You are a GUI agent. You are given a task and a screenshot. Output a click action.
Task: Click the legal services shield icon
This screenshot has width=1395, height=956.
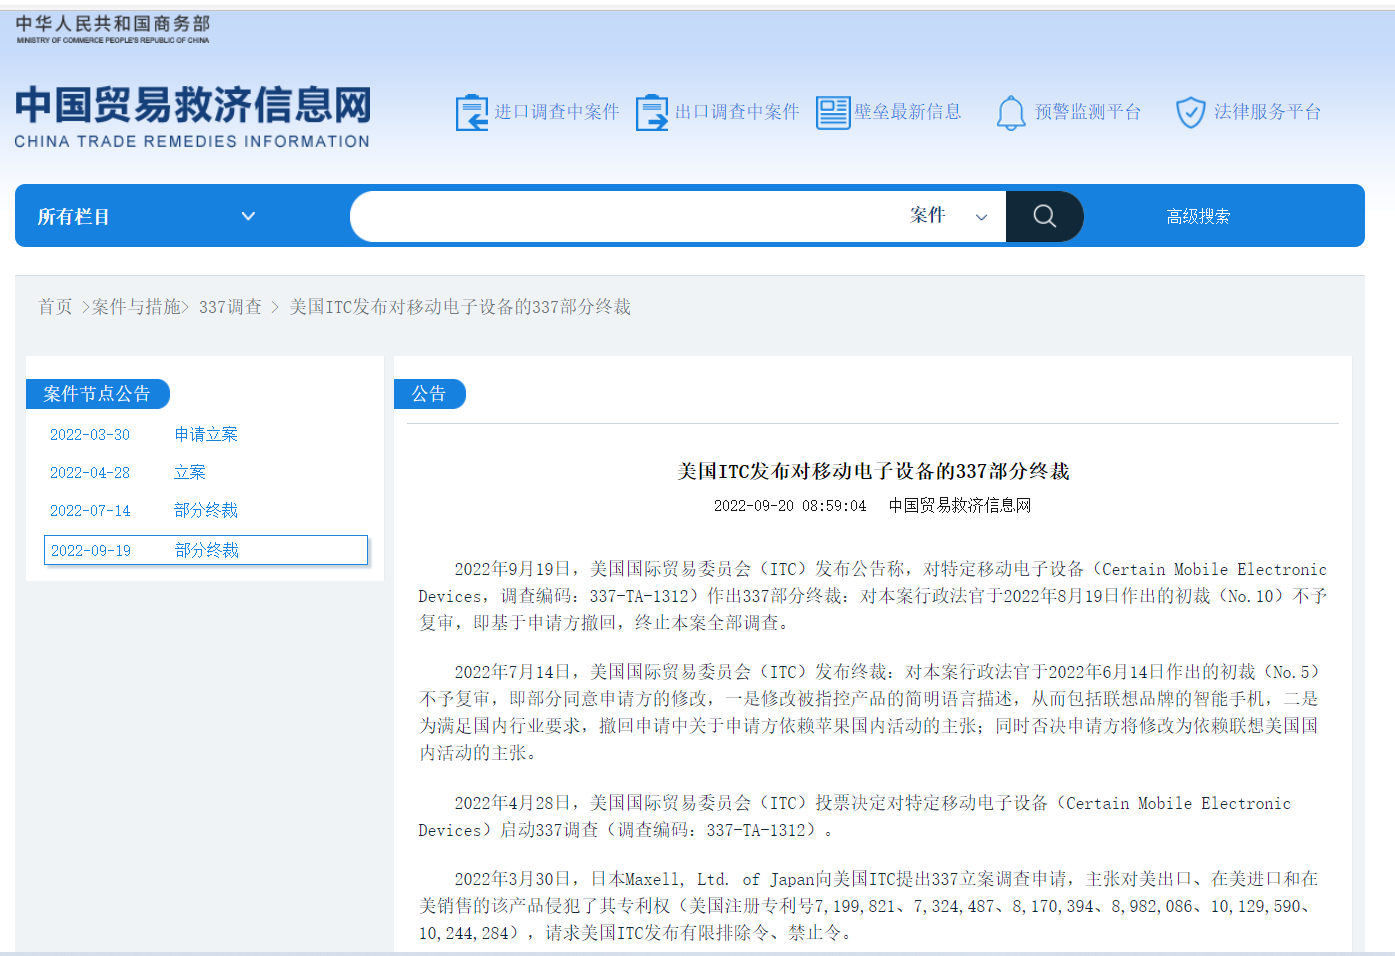tap(1190, 112)
